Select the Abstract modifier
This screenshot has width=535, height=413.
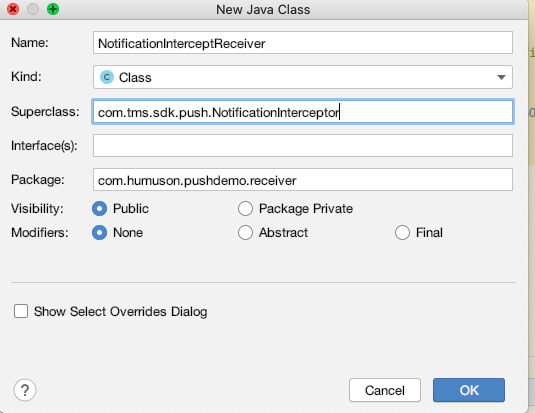click(x=245, y=233)
